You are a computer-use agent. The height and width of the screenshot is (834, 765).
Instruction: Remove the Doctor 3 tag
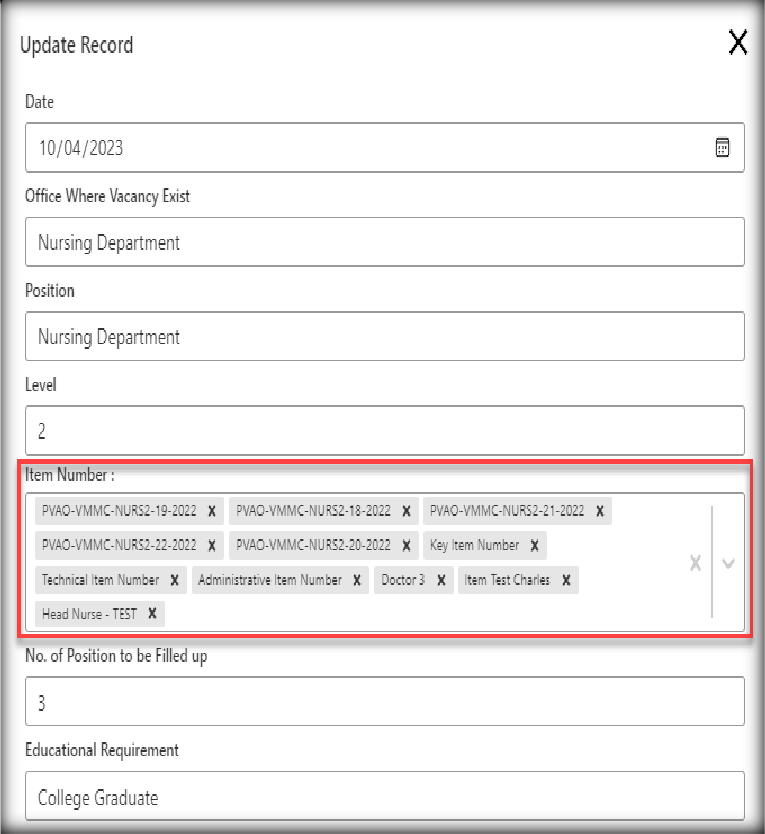441,580
